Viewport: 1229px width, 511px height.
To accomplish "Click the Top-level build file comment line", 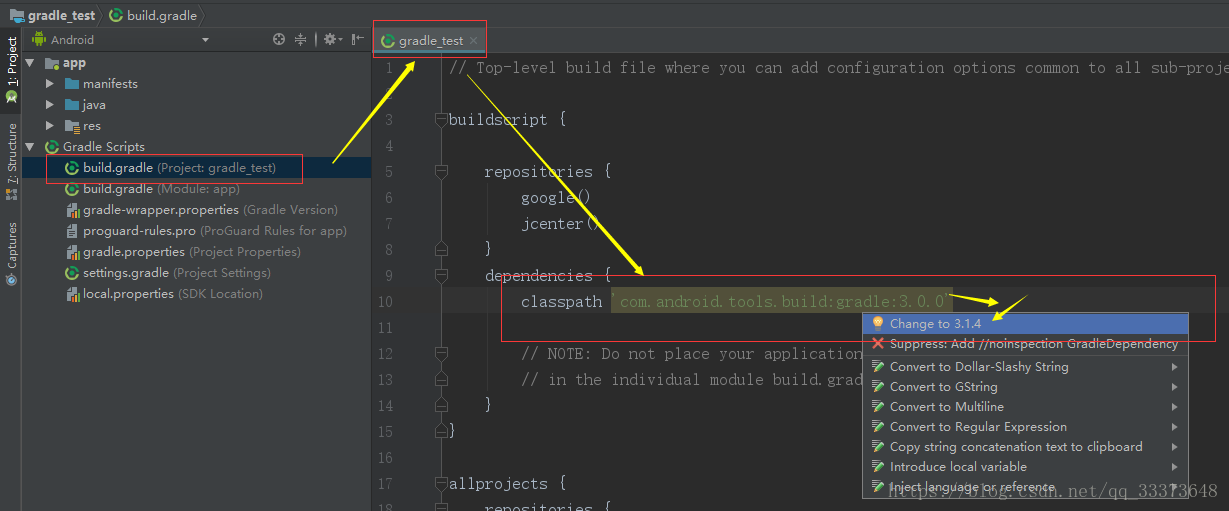I will pyautogui.click(x=838, y=68).
